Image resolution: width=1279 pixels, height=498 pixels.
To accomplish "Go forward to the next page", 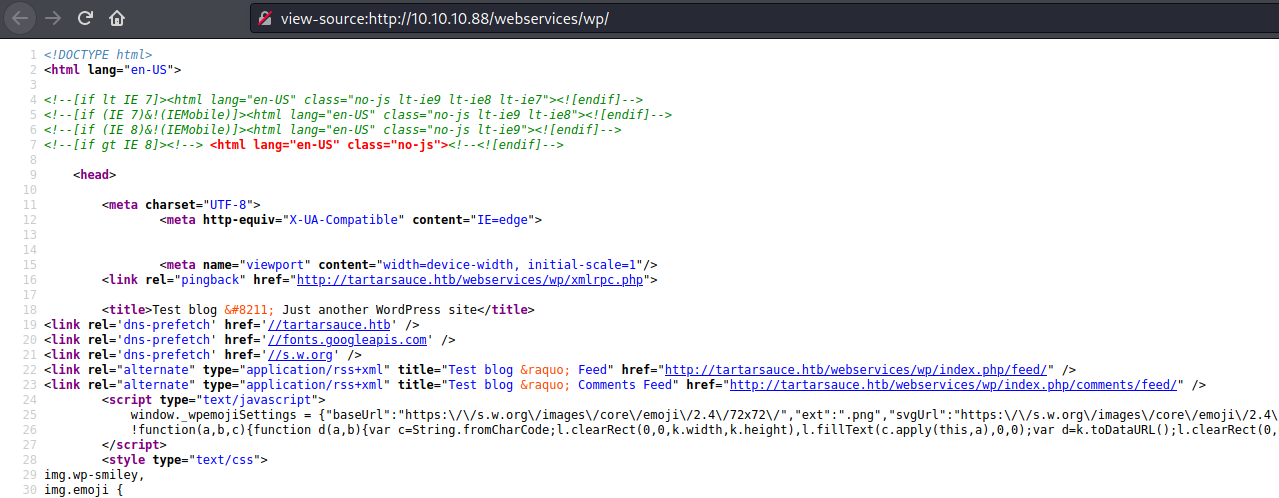I will tap(52, 18).
